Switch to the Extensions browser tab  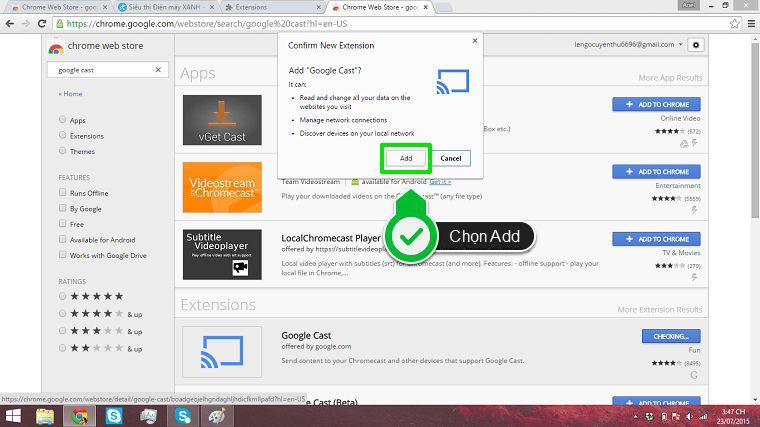pos(273,7)
